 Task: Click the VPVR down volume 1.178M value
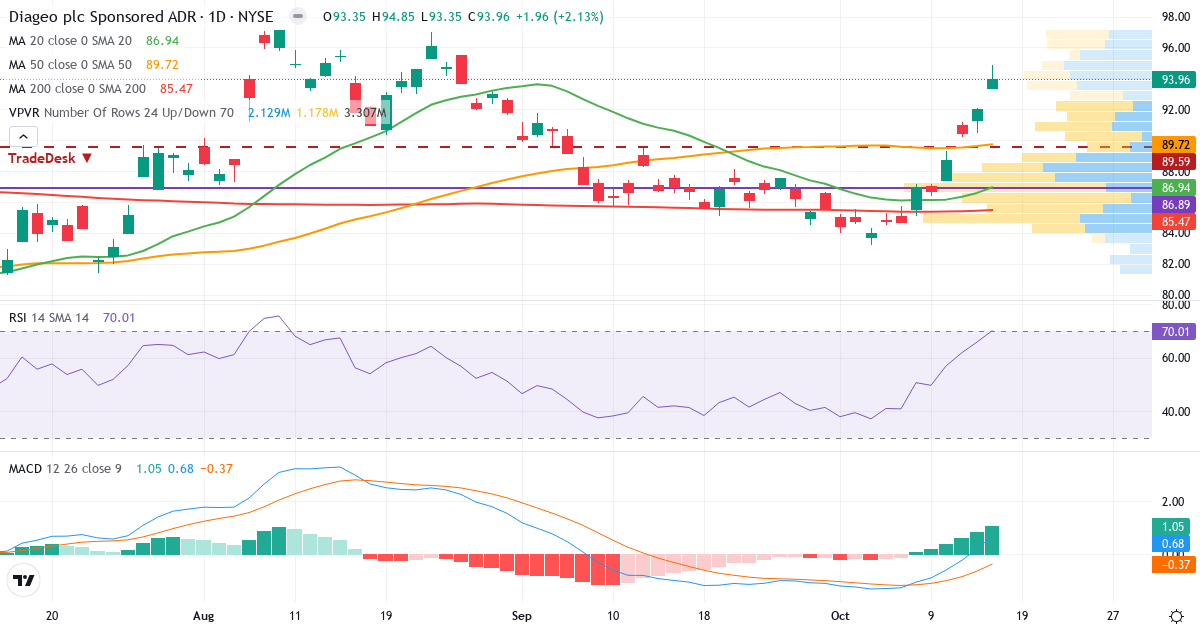tap(317, 113)
